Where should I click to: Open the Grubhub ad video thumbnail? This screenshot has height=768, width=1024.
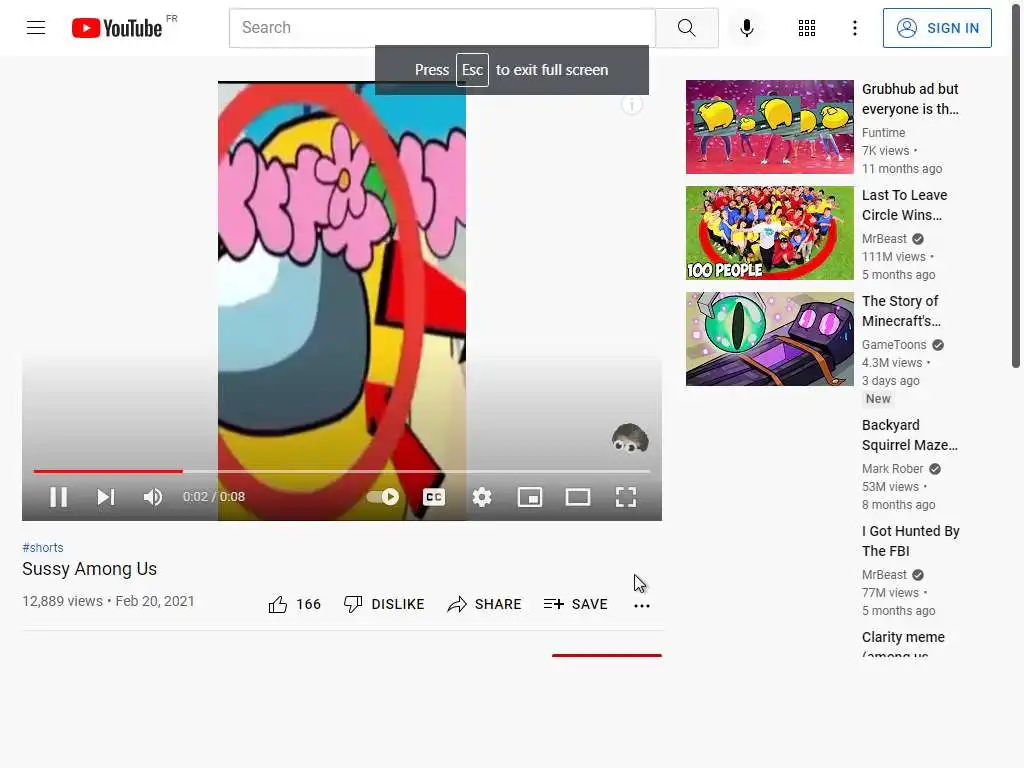769,127
